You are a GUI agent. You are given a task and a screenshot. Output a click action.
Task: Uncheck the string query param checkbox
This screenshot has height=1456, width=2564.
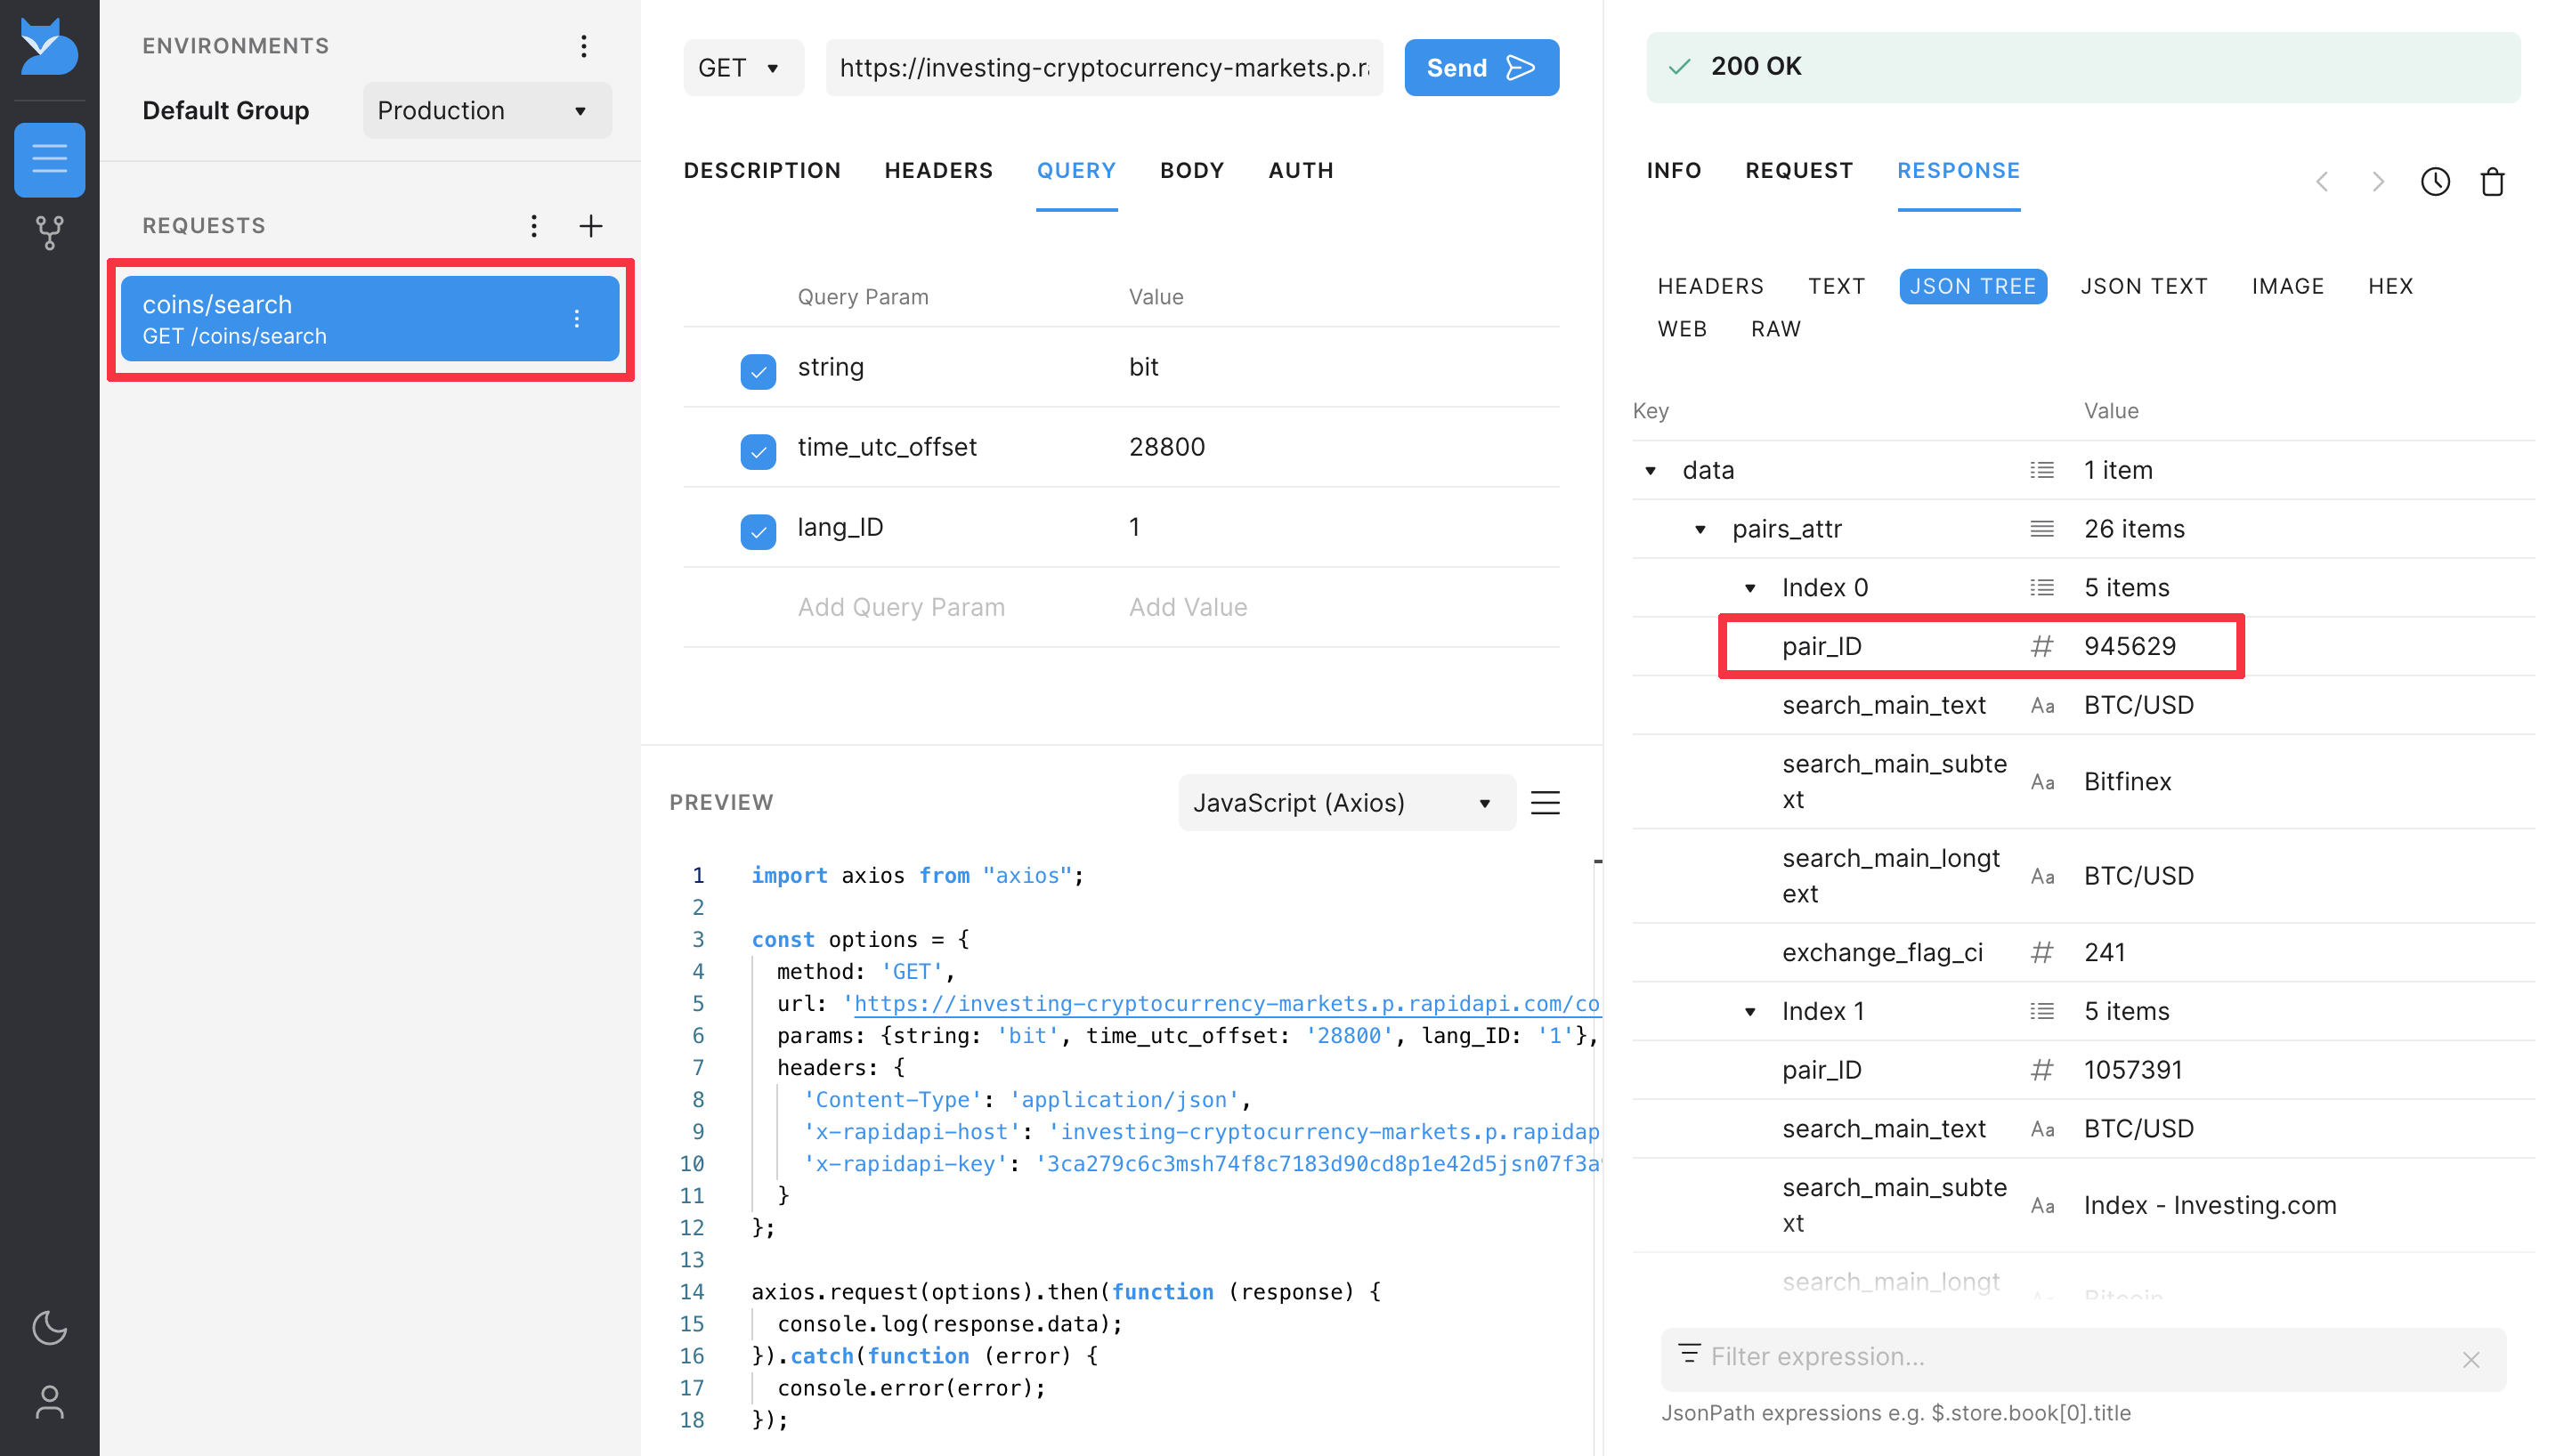[x=758, y=371]
